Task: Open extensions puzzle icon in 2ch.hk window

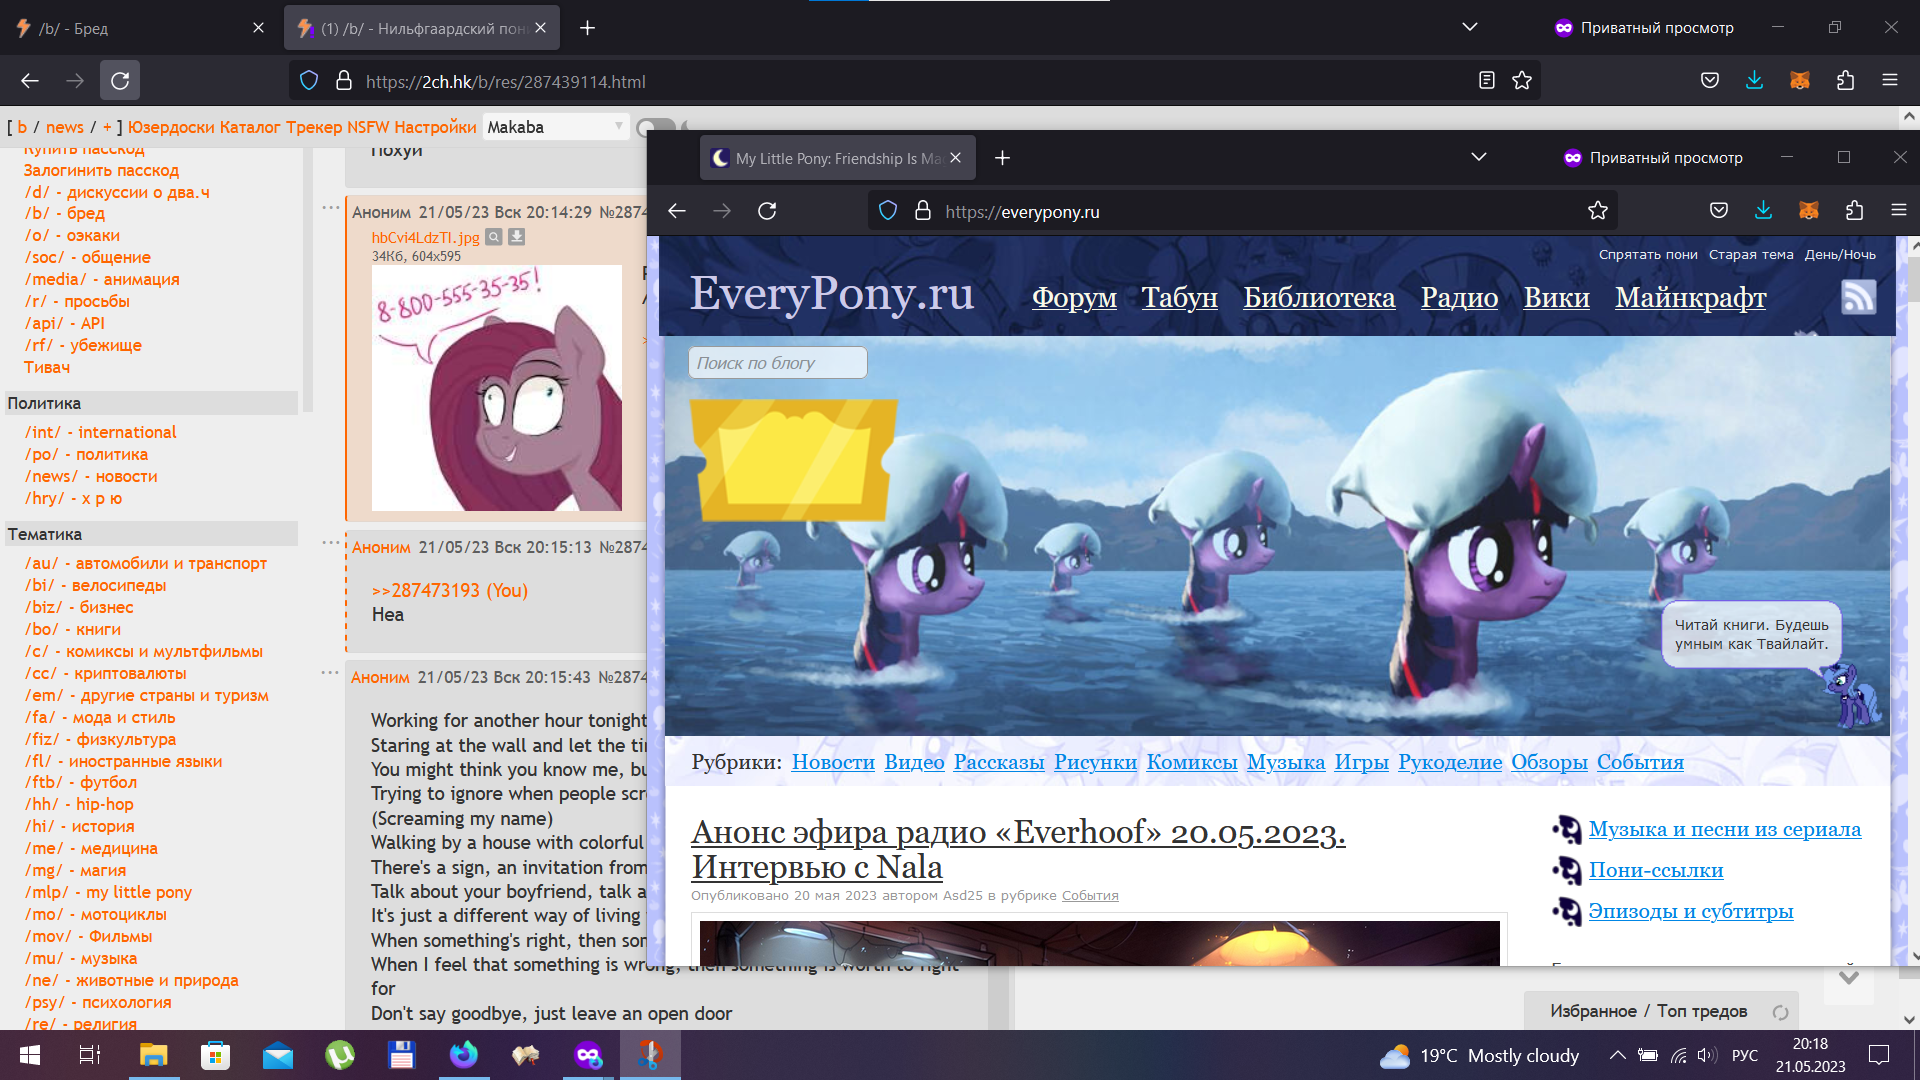Action: tap(1845, 81)
